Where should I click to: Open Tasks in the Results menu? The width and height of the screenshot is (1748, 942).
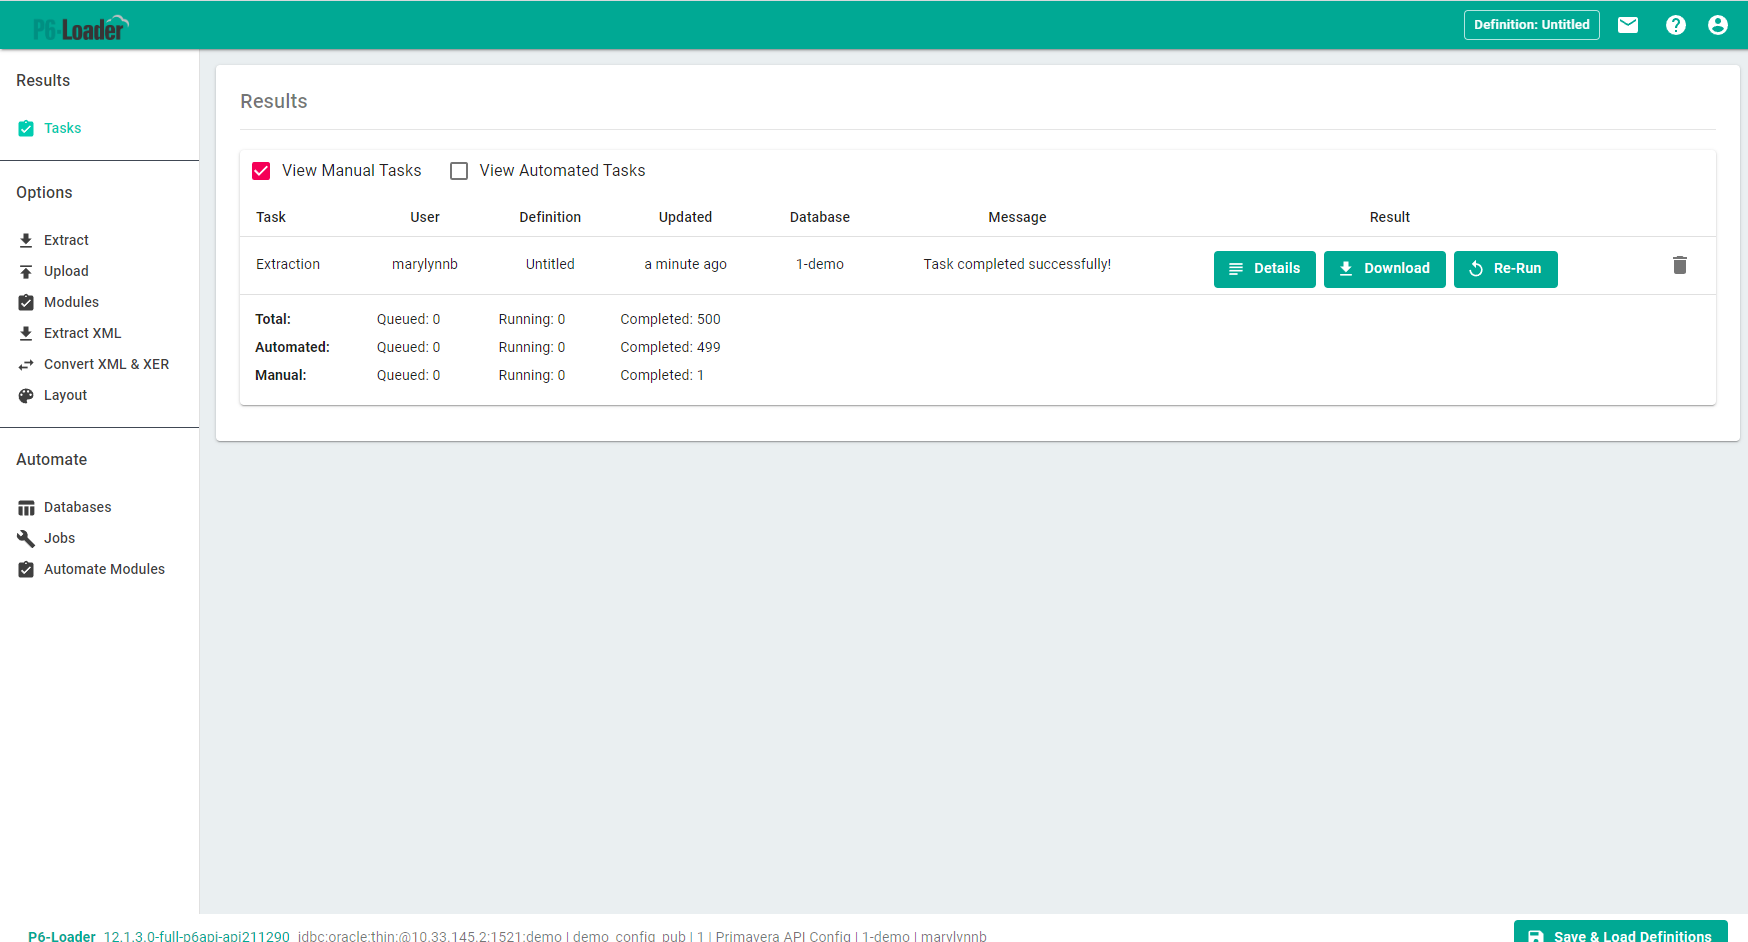pyautogui.click(x=62, y=128)
